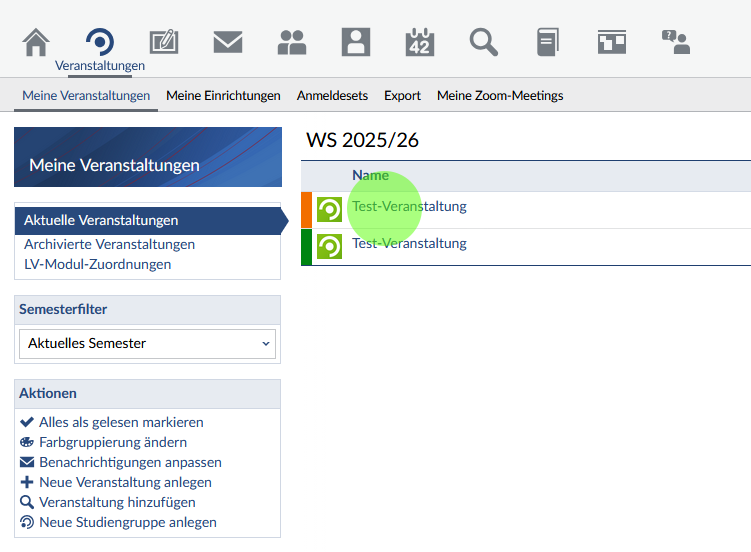Open the profile person icon

coord(355,42)
